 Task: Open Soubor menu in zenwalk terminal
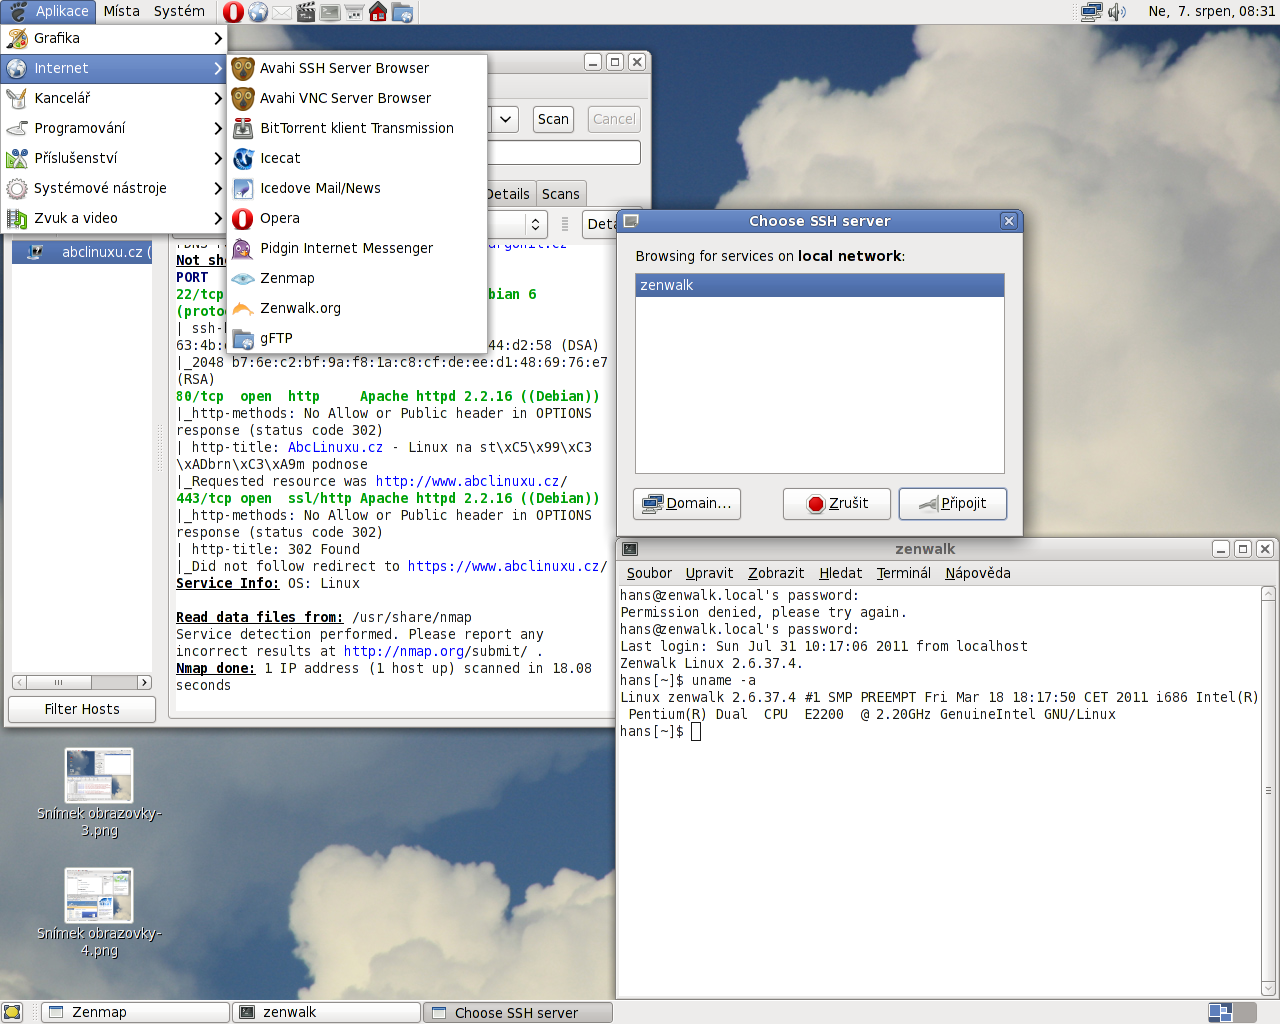click(649, 573)
